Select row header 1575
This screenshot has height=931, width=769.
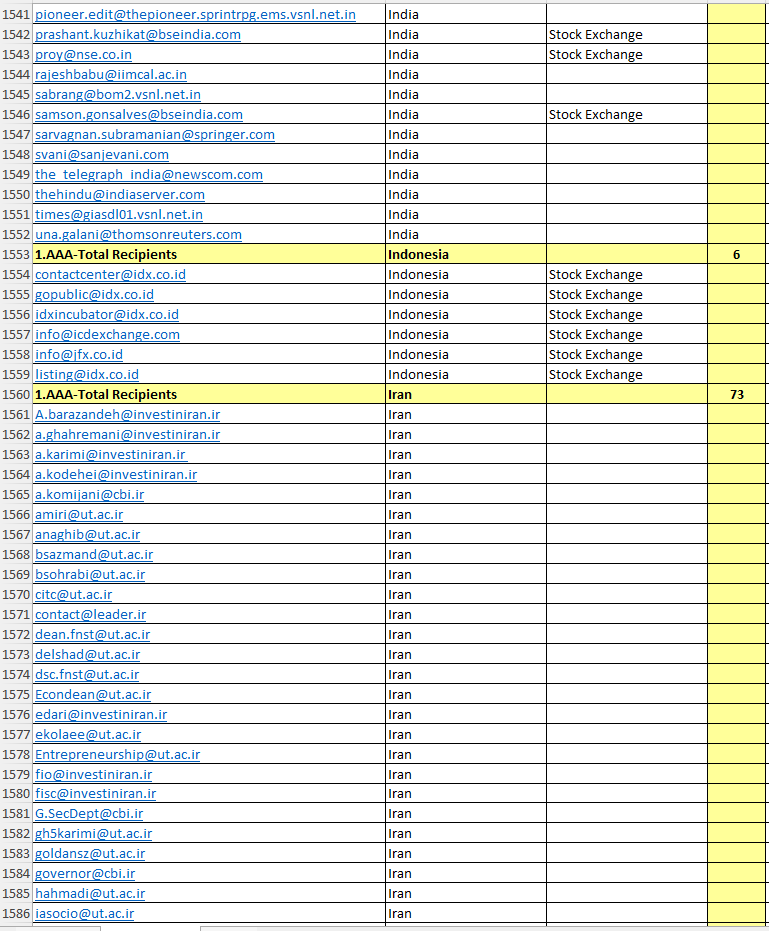(15, 694)
